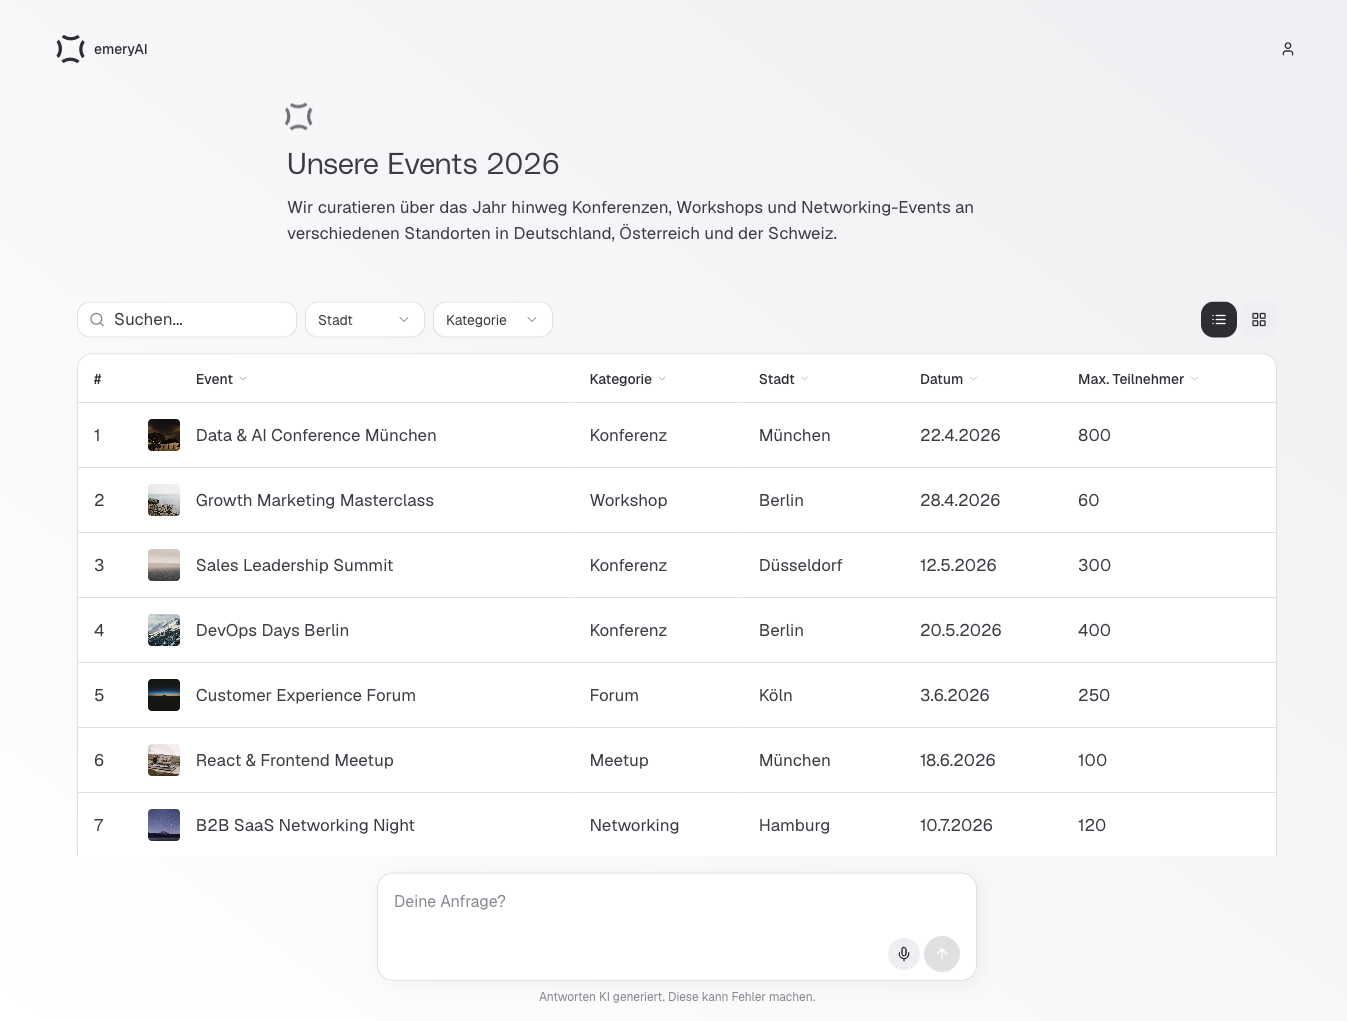
Task: Click München cell in React Meetup row
Action: 795,760
